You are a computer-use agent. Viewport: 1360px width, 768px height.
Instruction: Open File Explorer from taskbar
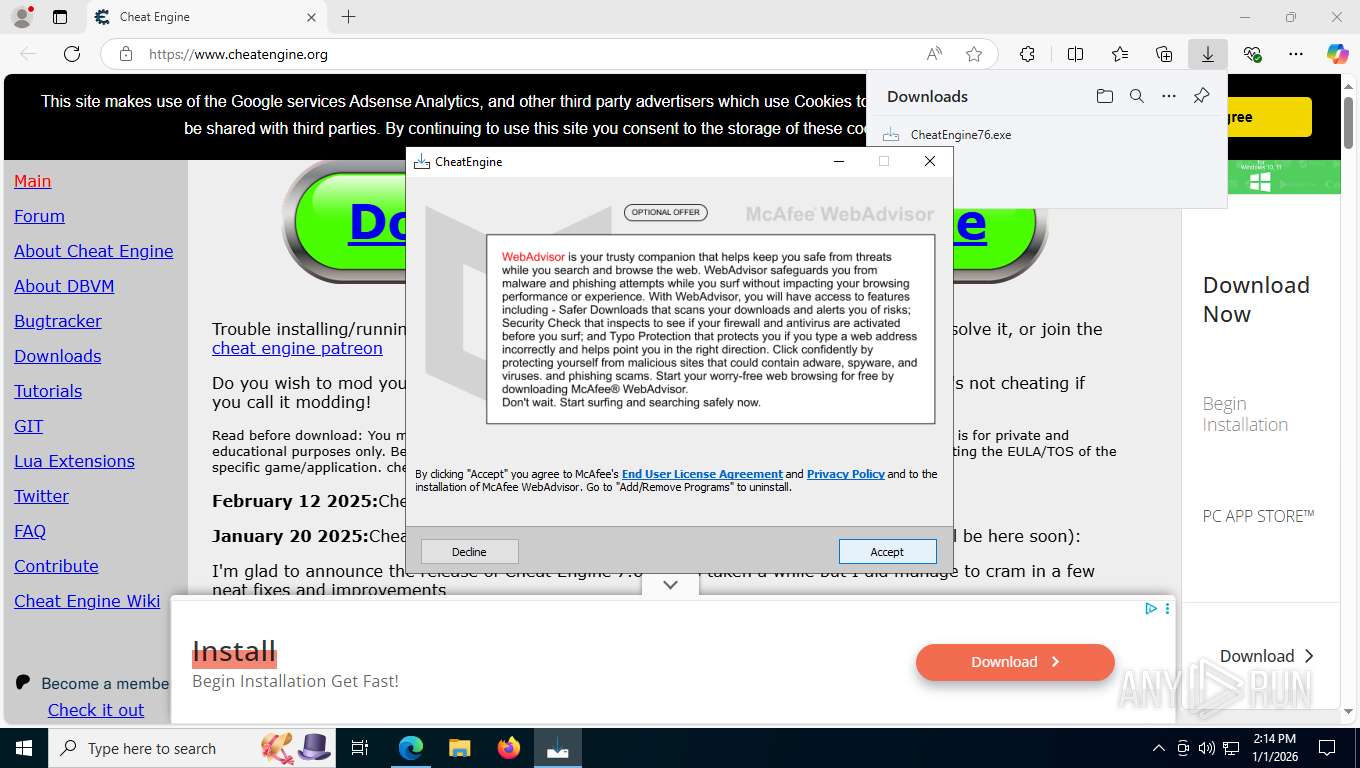(459, 748)
